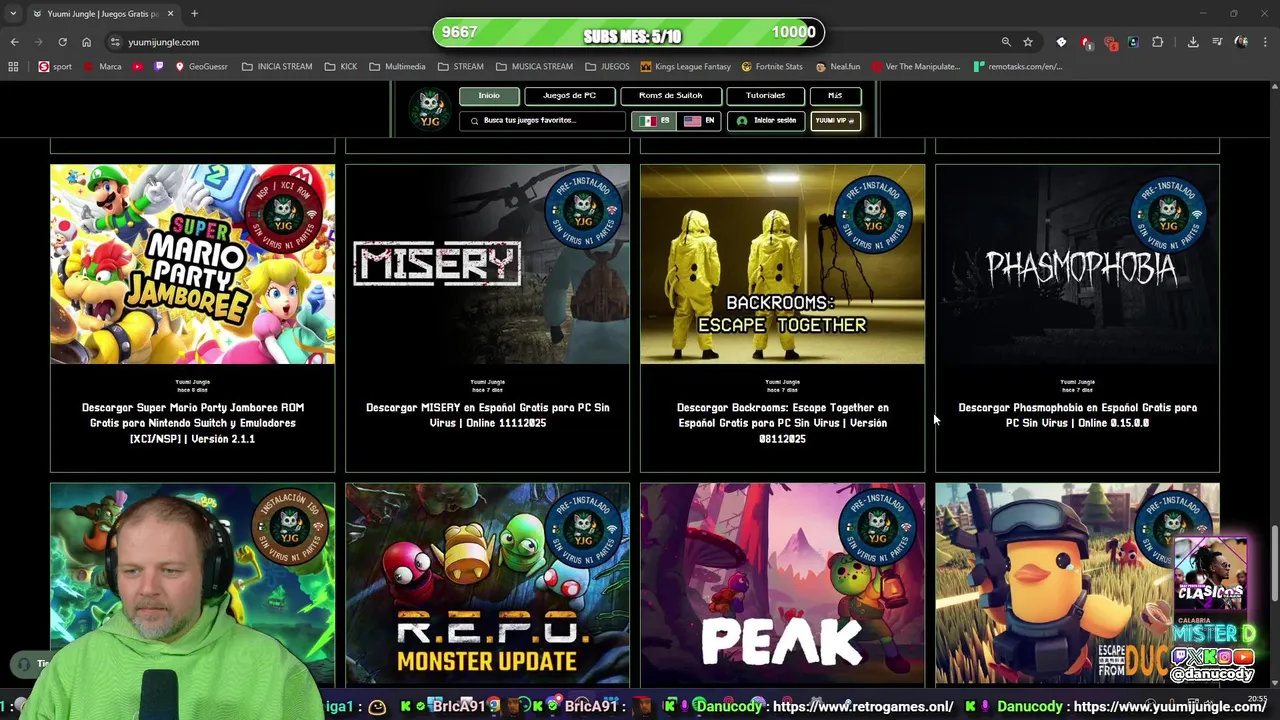This screenshot has height=720, width=1280.
Task: Expand the Más menu
Action: [x=835, y=96]
